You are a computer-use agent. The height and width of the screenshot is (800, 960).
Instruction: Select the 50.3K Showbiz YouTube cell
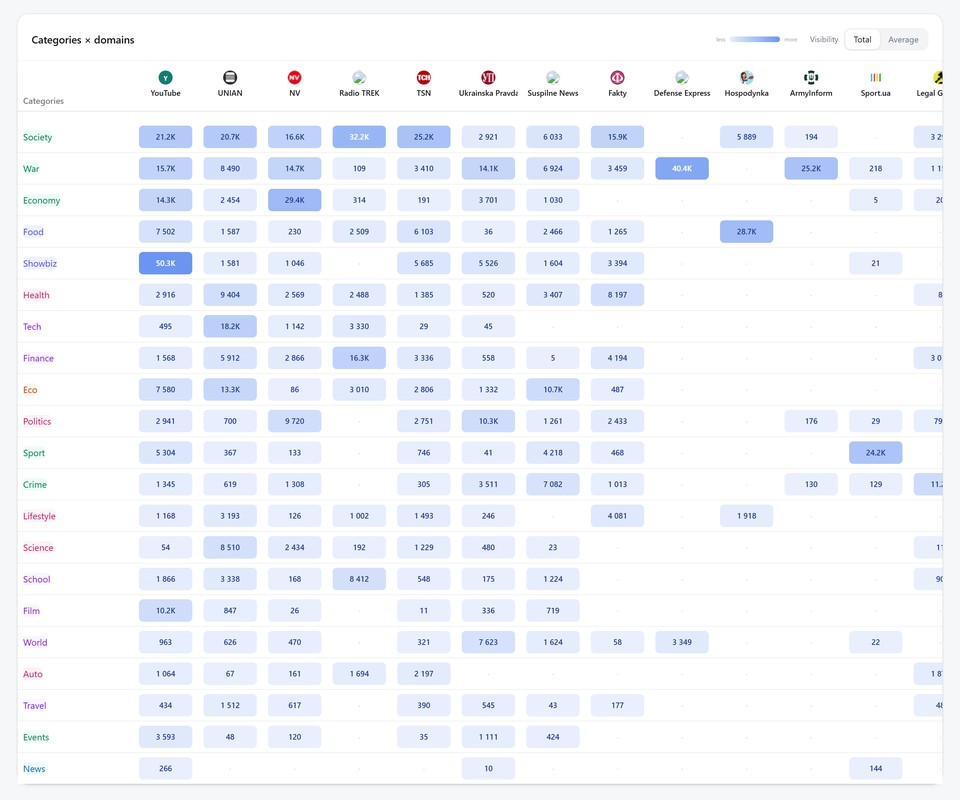click(165, 263)
